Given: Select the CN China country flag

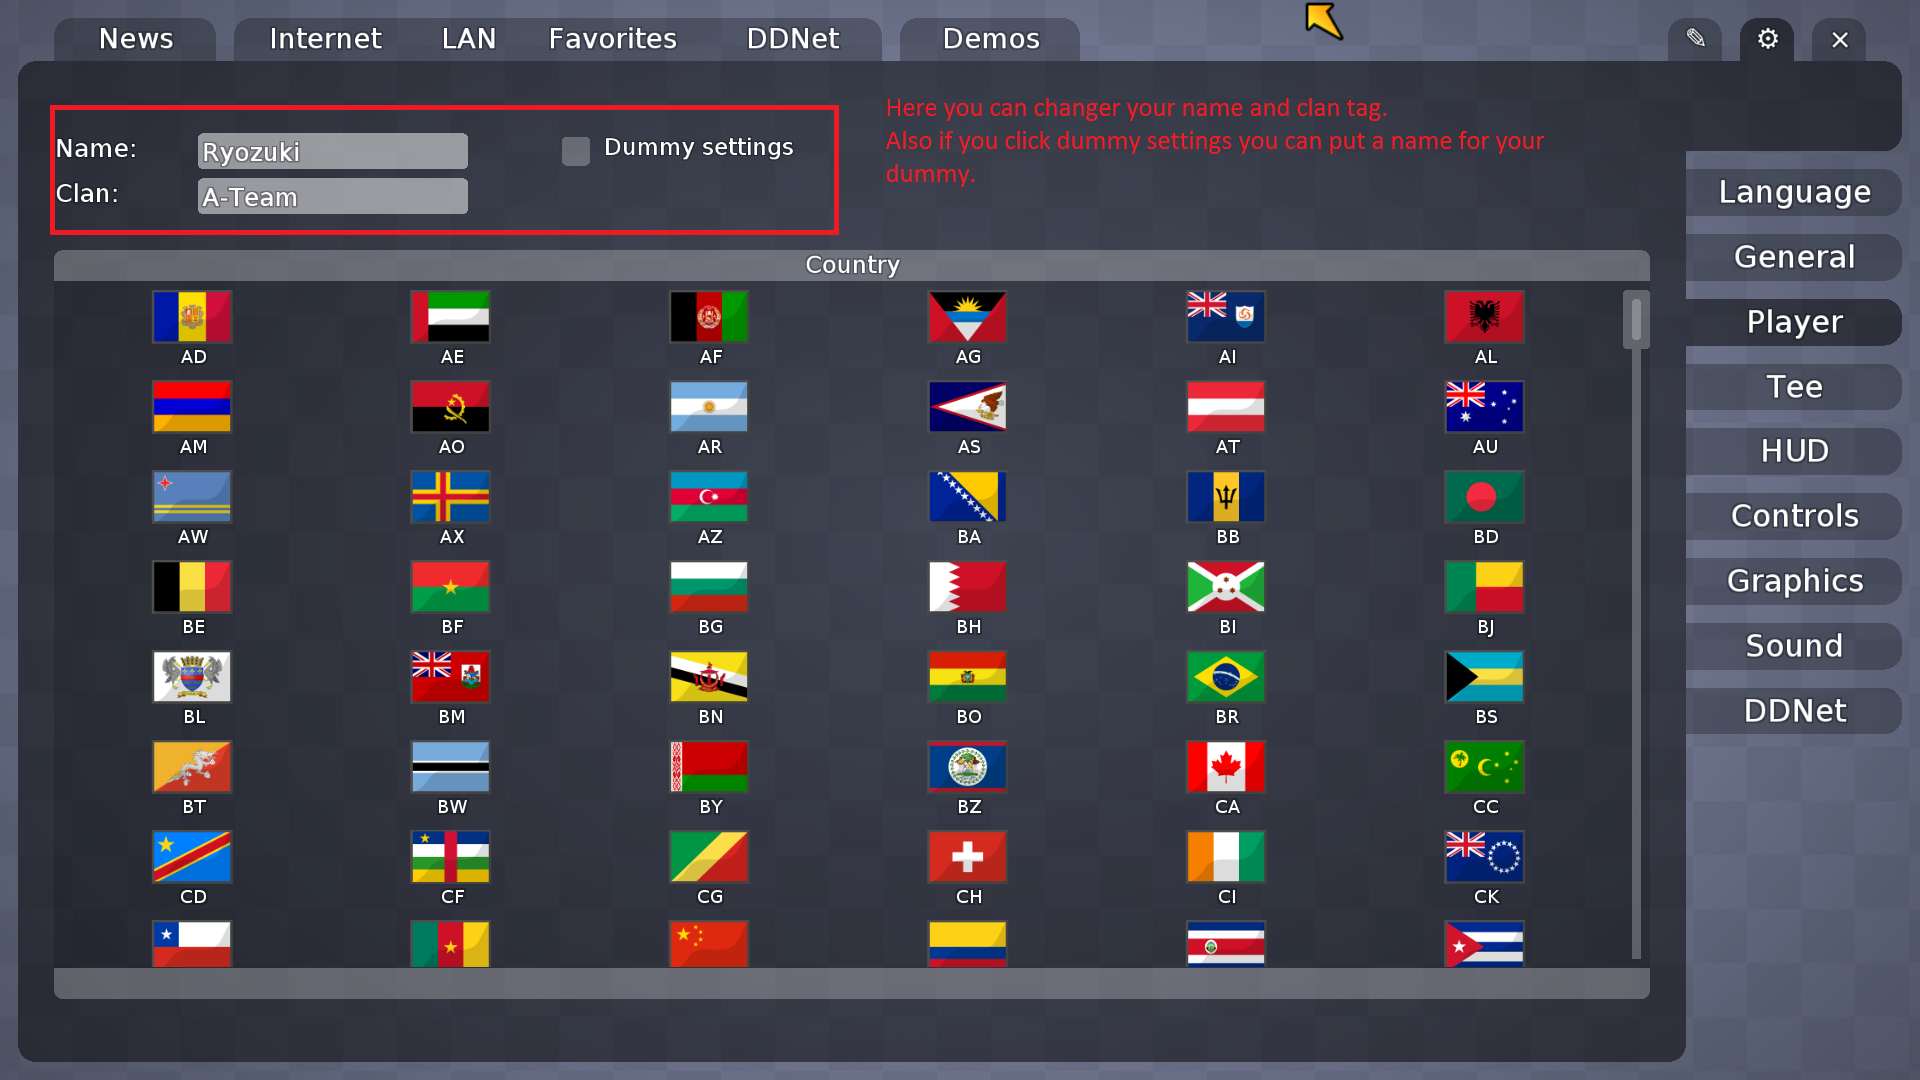Looking at the screenshot, I should [x=708, y=944].
